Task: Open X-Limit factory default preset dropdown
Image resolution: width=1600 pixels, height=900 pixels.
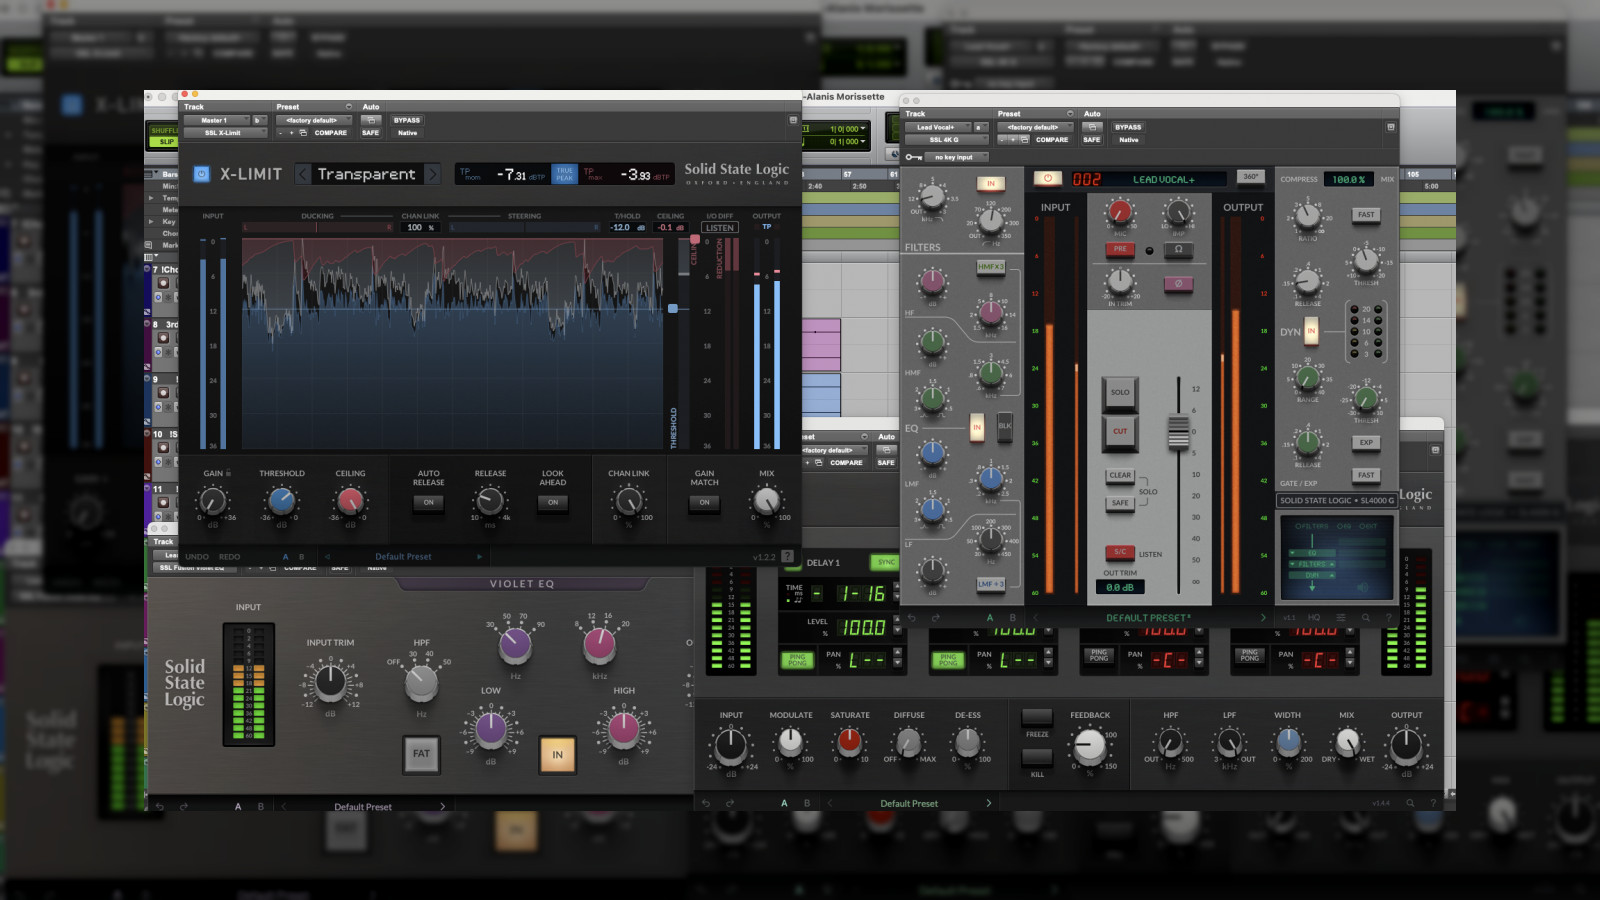Action: click(315, 120)
